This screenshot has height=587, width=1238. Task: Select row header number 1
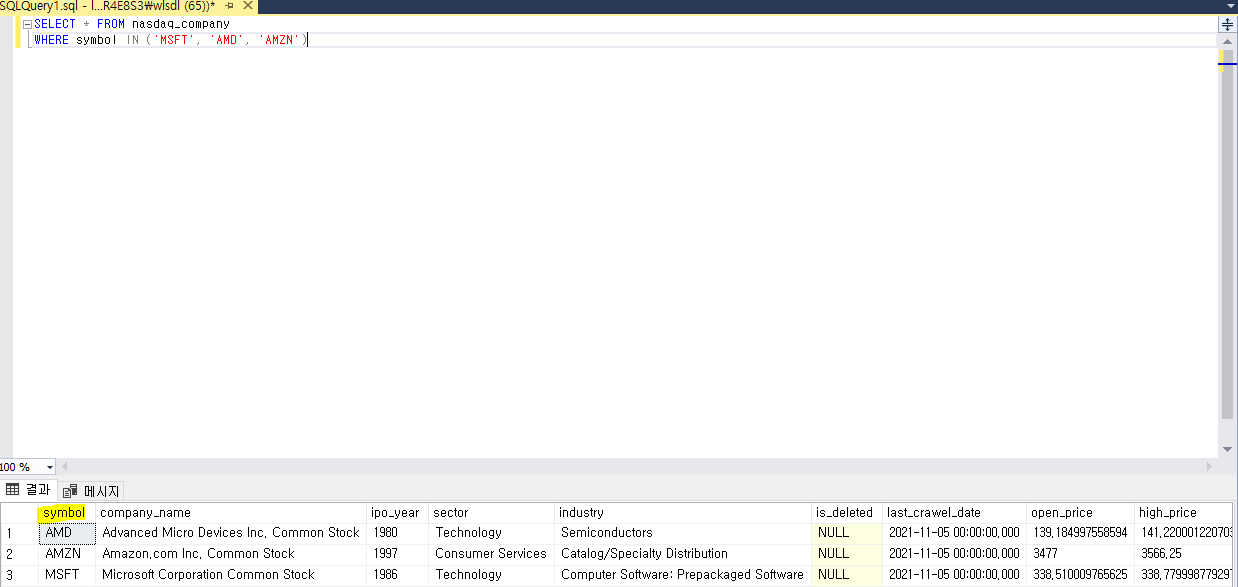coord(19,533)
